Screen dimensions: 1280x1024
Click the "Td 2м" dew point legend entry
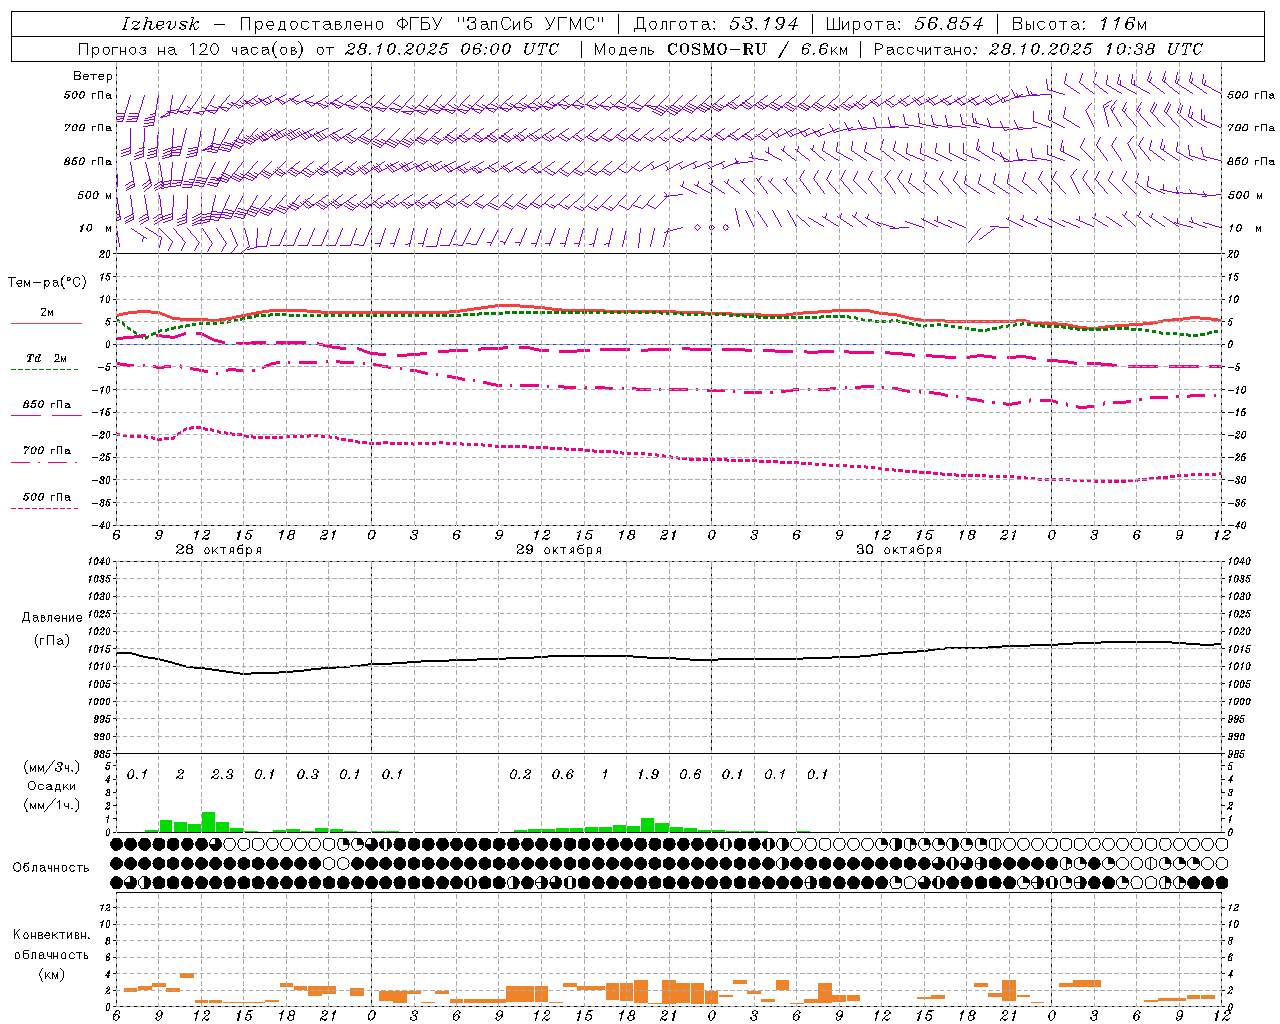point(47,358)
